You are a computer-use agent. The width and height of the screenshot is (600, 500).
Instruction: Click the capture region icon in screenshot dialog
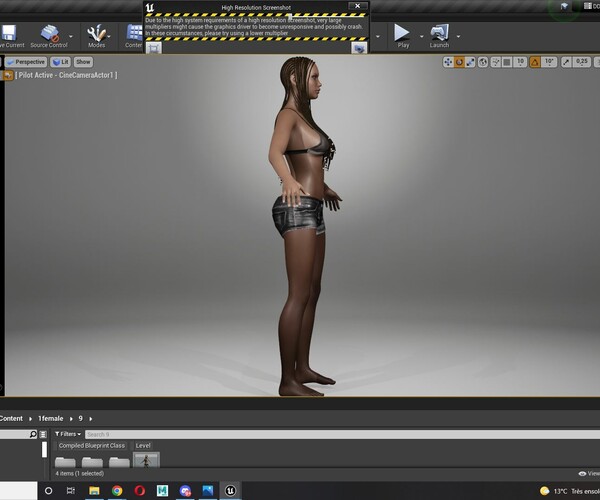[154, 48]
